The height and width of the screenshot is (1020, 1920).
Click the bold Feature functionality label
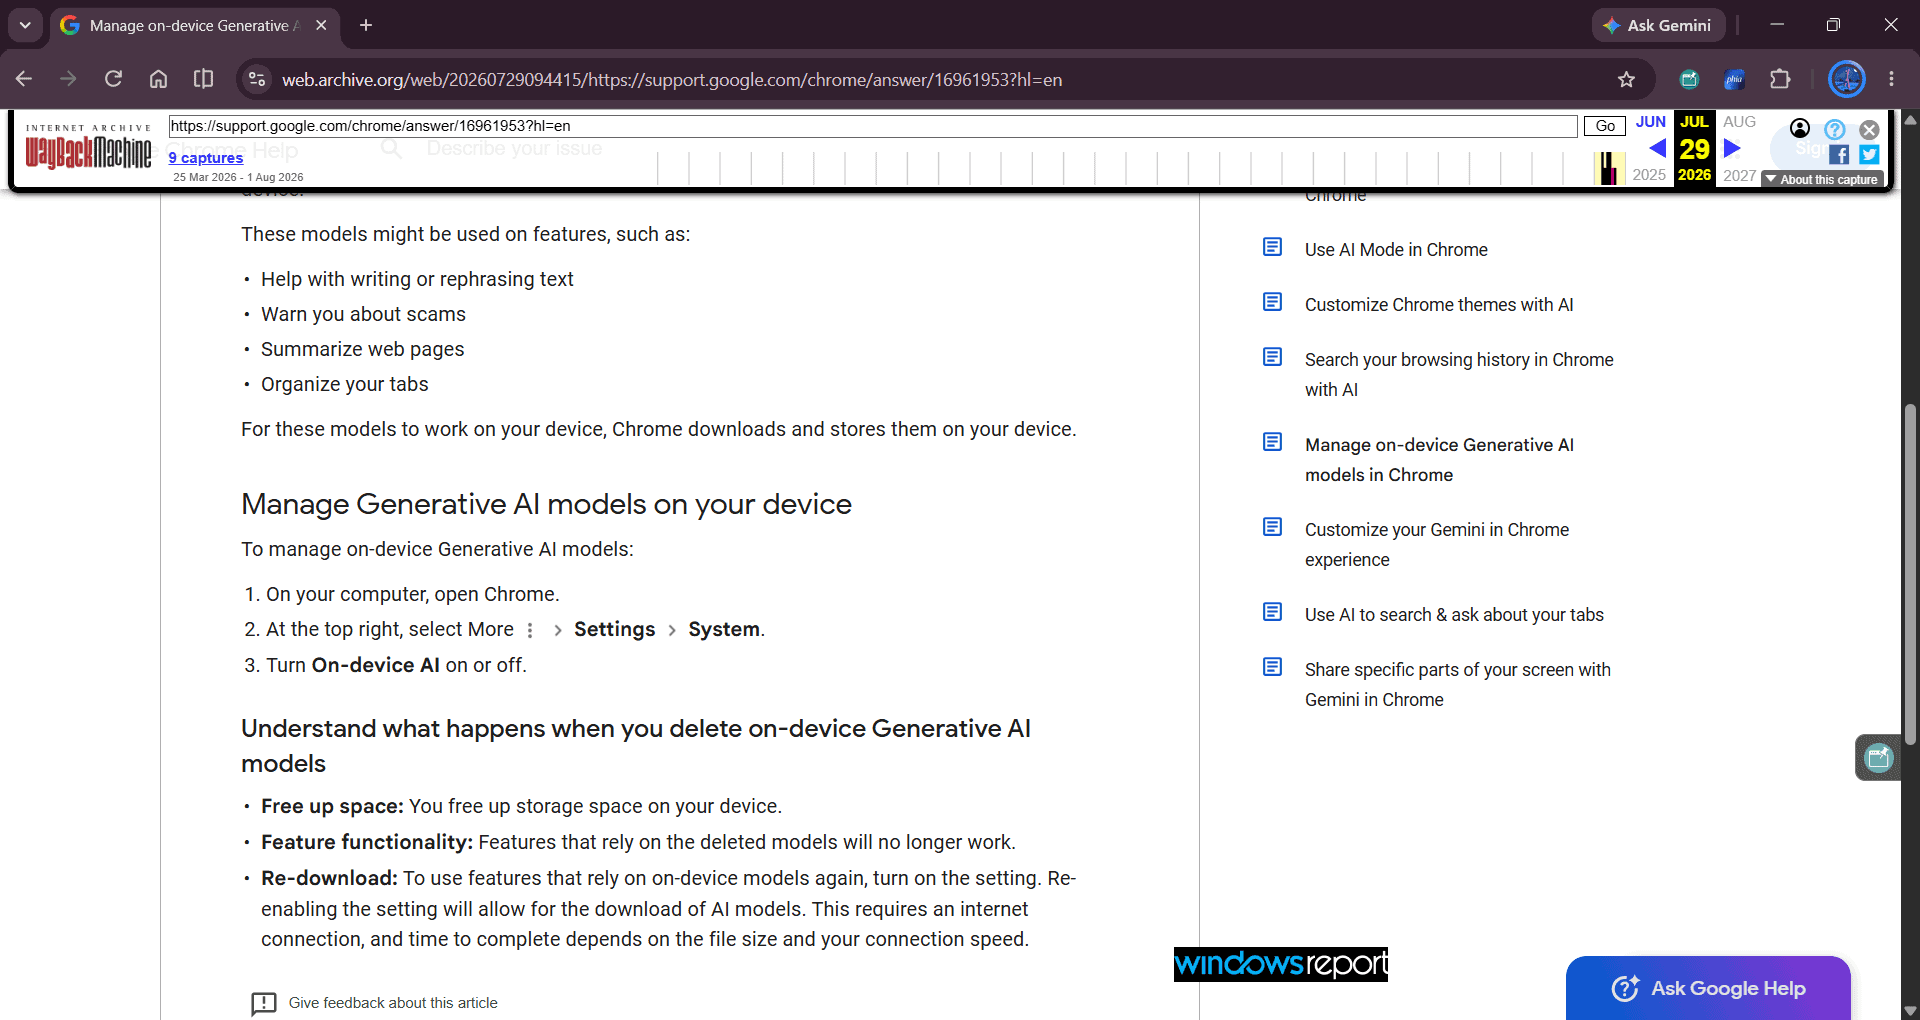(367, 842)
